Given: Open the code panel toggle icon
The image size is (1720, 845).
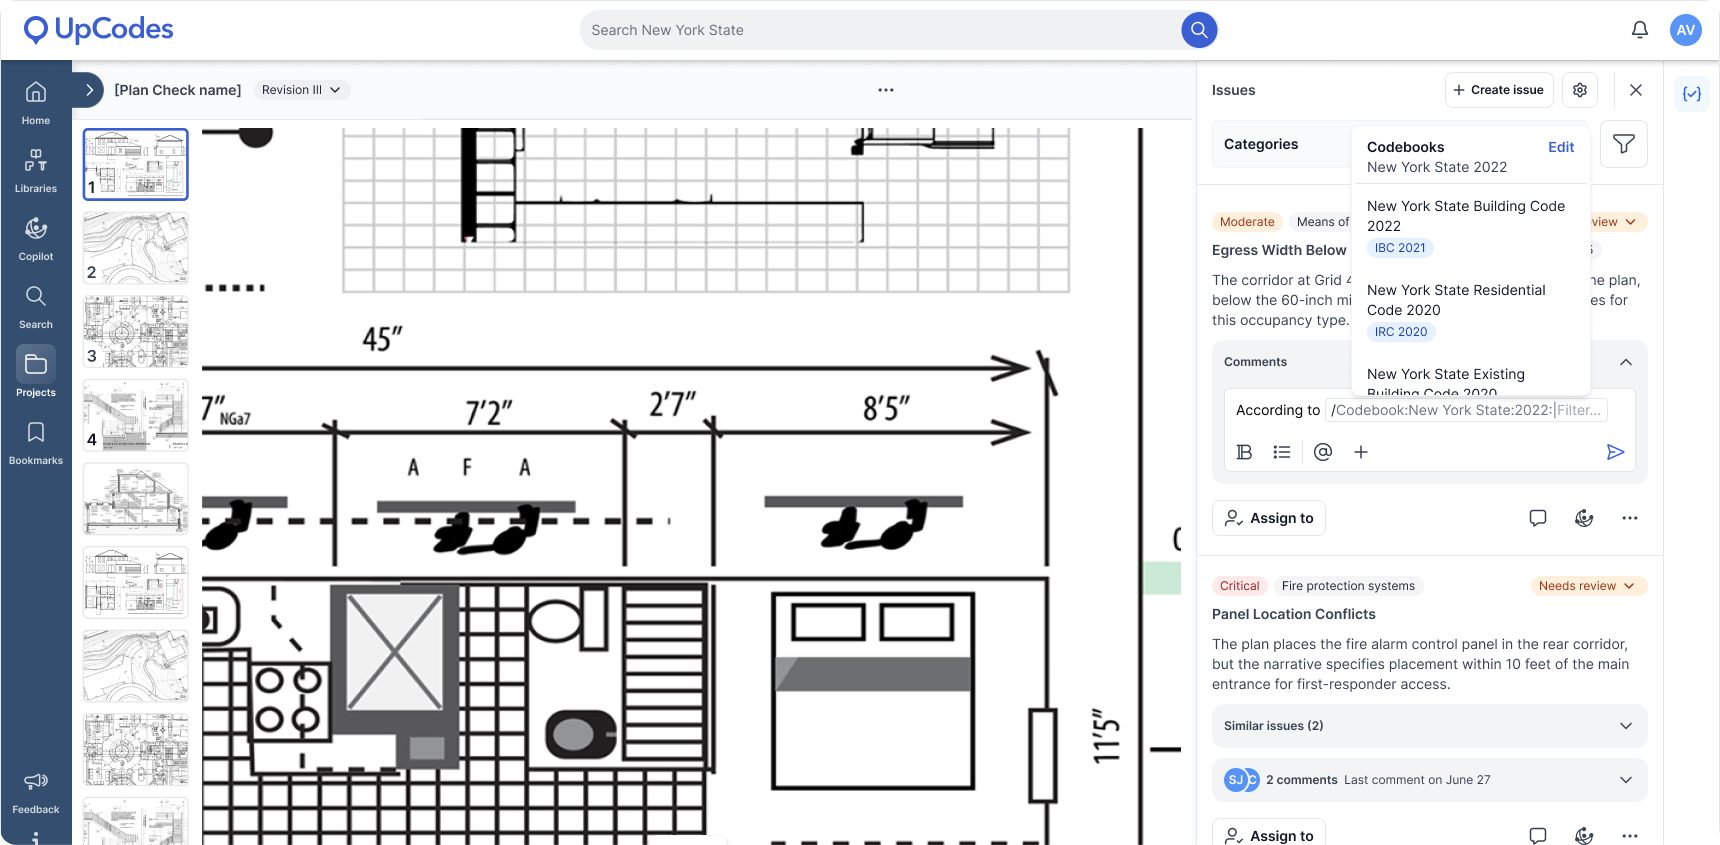Looking at the screenshot, I should pyautogui.click(x=1692, y=94).
